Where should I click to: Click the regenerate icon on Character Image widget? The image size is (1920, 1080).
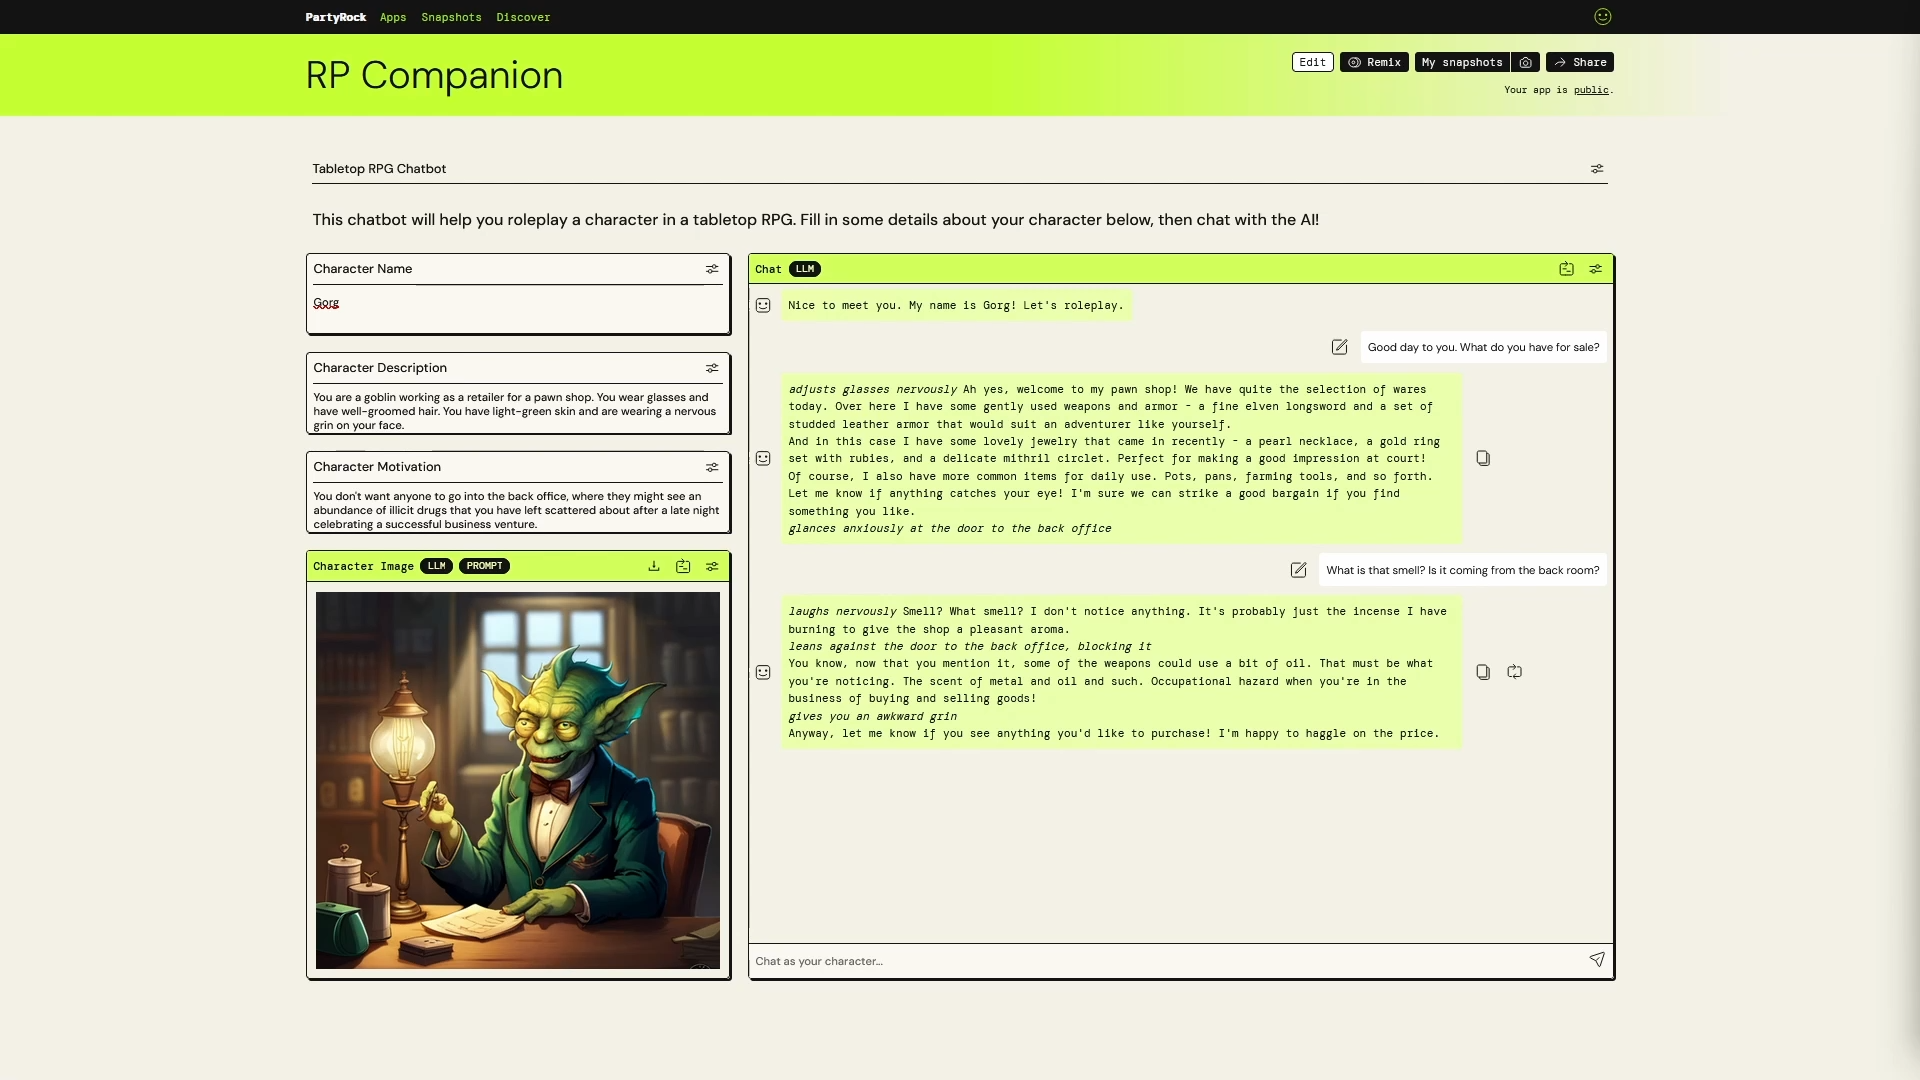(x=683, y=566)
